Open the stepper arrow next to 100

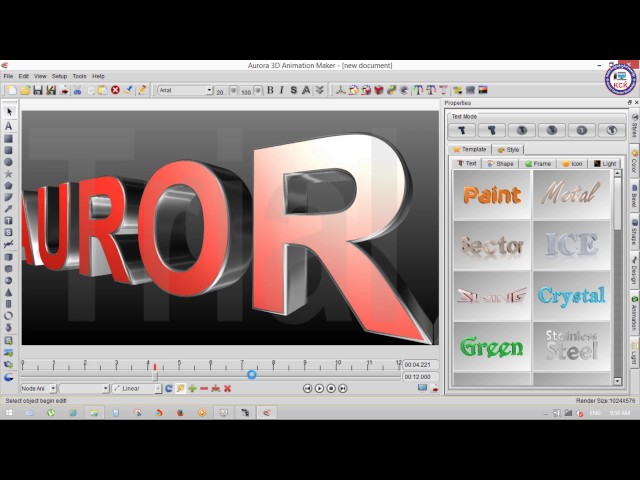pos(258,90)
